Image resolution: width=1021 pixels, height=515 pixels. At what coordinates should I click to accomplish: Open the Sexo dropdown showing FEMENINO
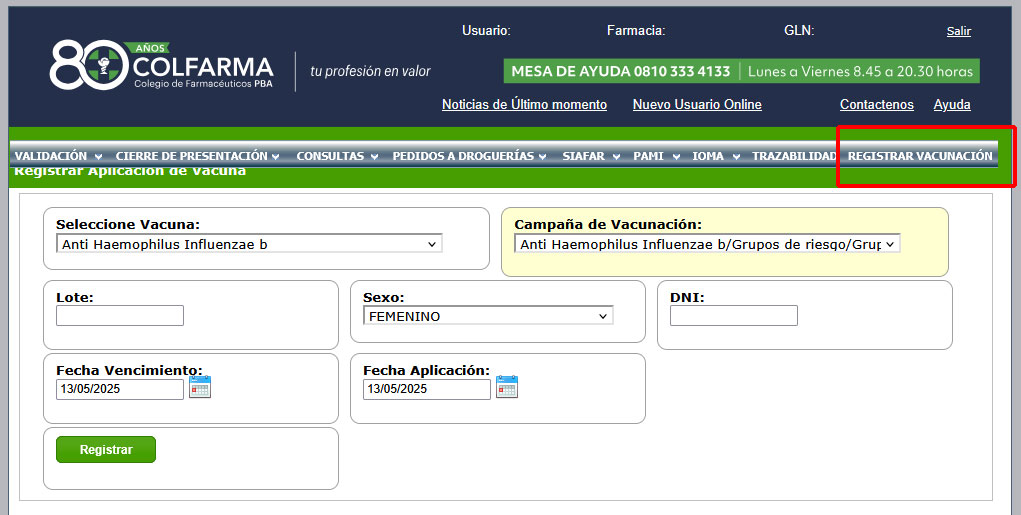pos(488,316)
